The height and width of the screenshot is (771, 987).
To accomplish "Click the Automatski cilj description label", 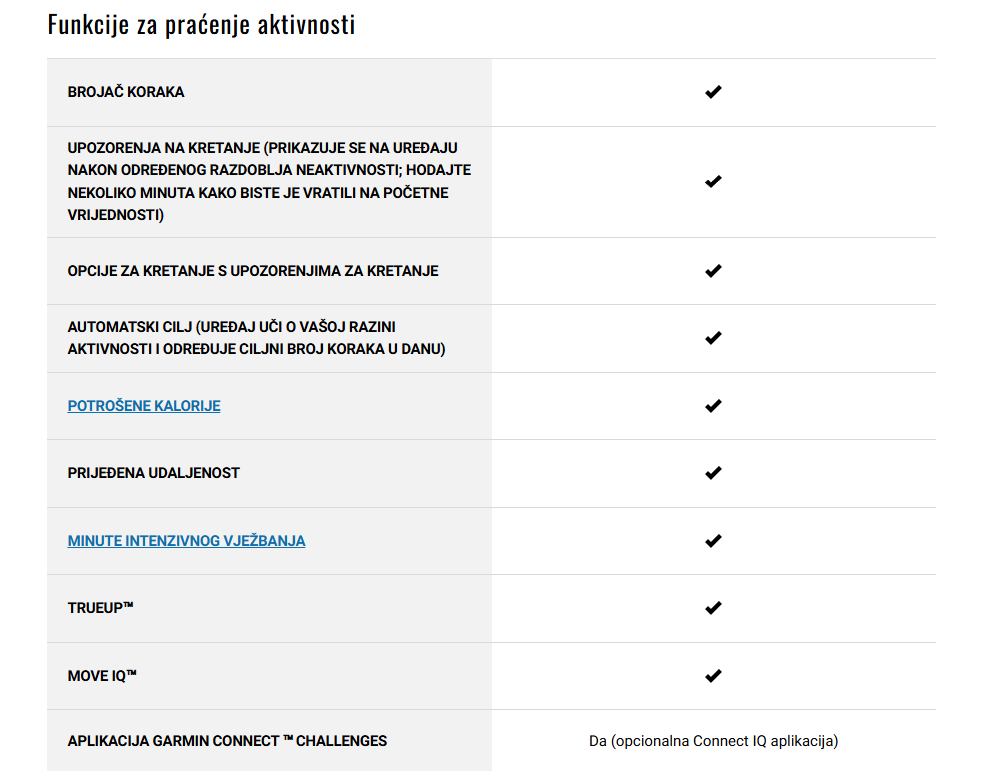I will (257, 338).
